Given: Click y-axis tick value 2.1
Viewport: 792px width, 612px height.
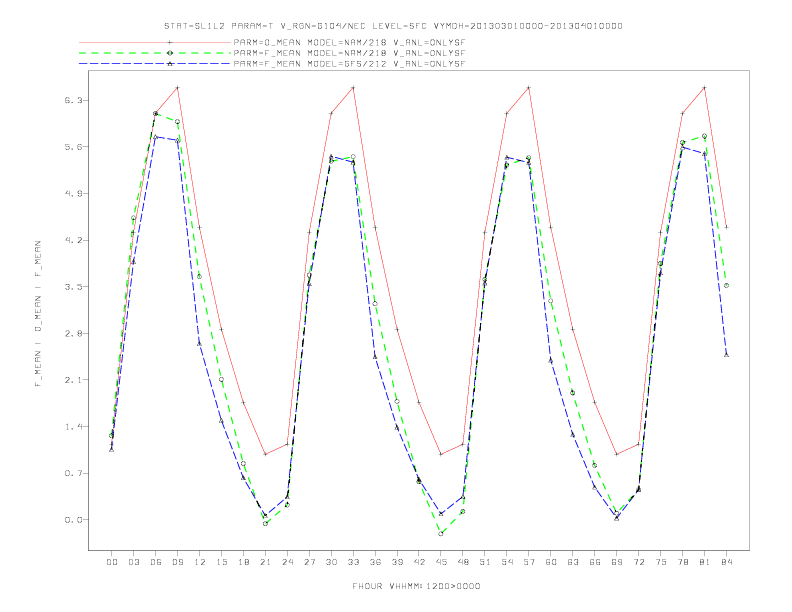Looking at the screenshot, I should pos(72,380).
